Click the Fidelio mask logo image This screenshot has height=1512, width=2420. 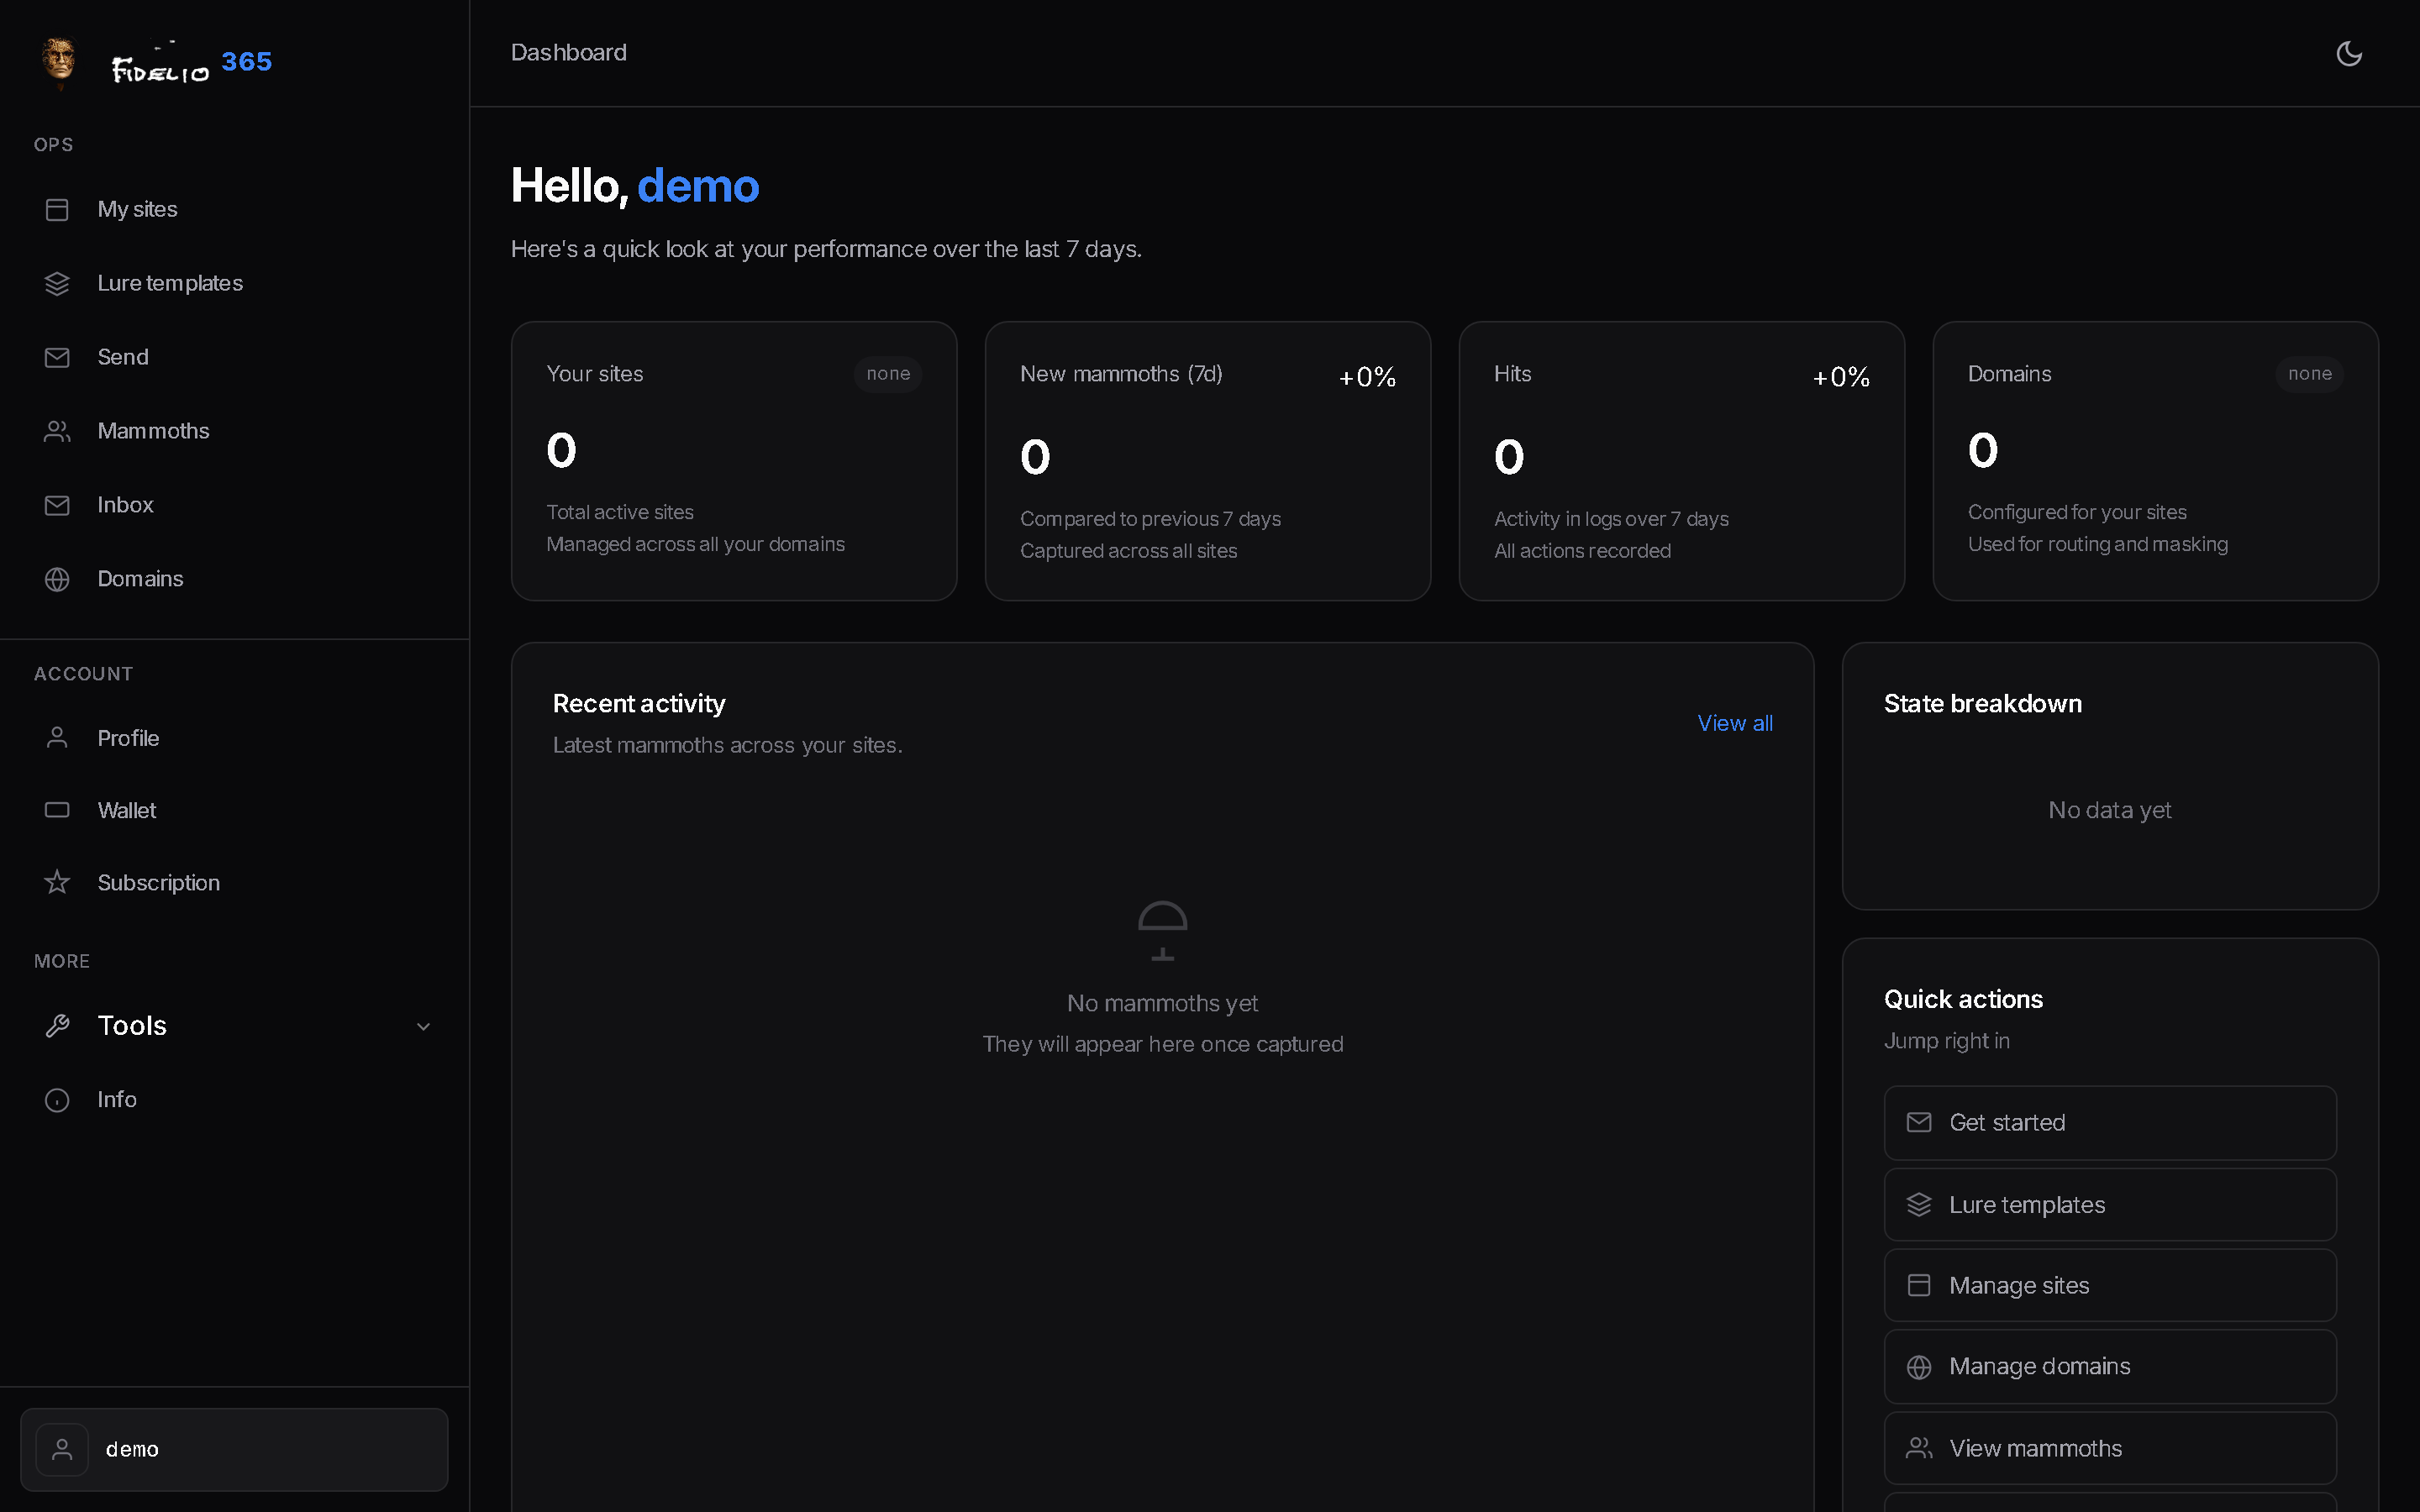tap(59, 62)
